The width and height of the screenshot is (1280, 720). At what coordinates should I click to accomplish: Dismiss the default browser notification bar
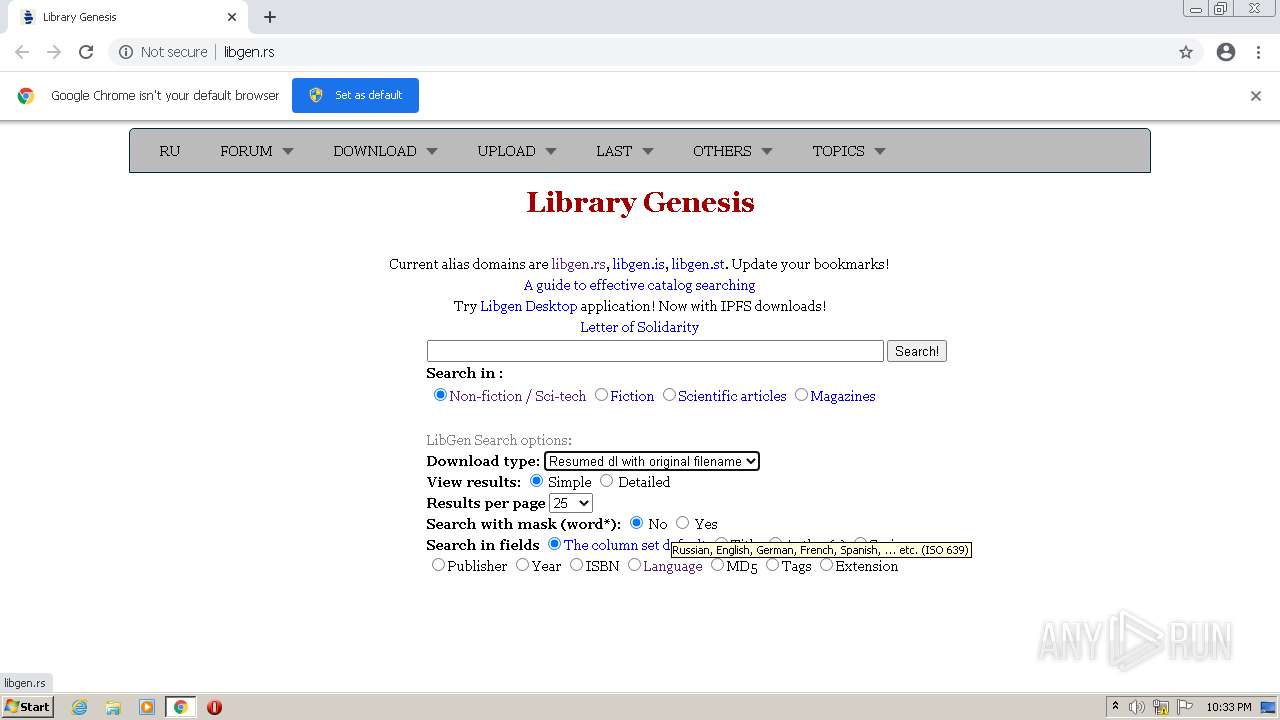coord(1256,96)
